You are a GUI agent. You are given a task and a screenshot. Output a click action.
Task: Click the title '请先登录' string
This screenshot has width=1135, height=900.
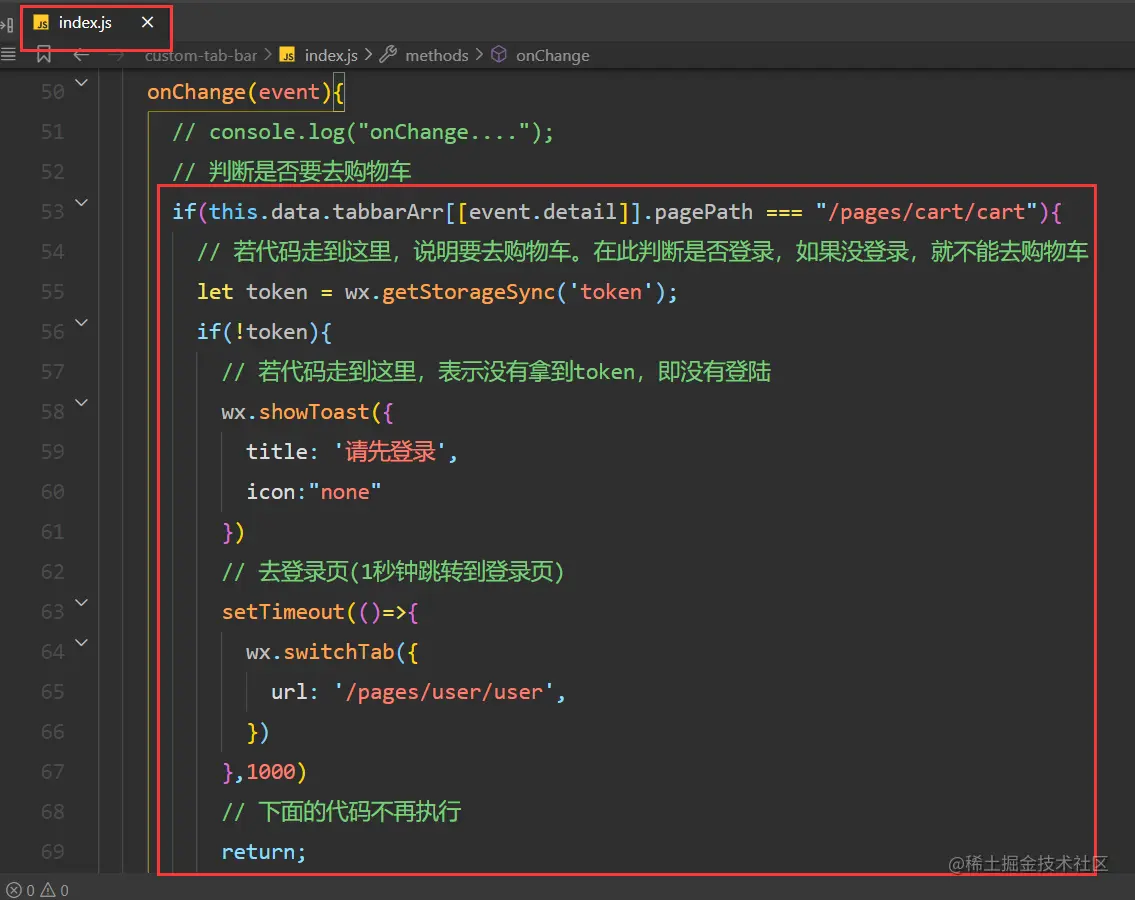tap(389, 452)
